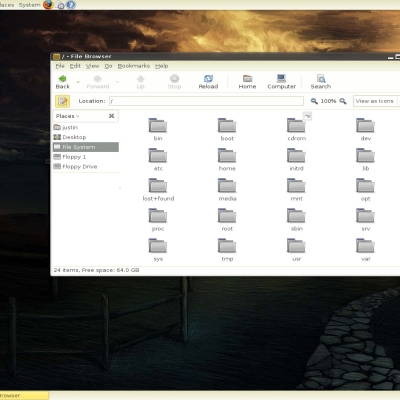Click the status bar free space text
The image size is (400, 400).
tap(110, 270)
